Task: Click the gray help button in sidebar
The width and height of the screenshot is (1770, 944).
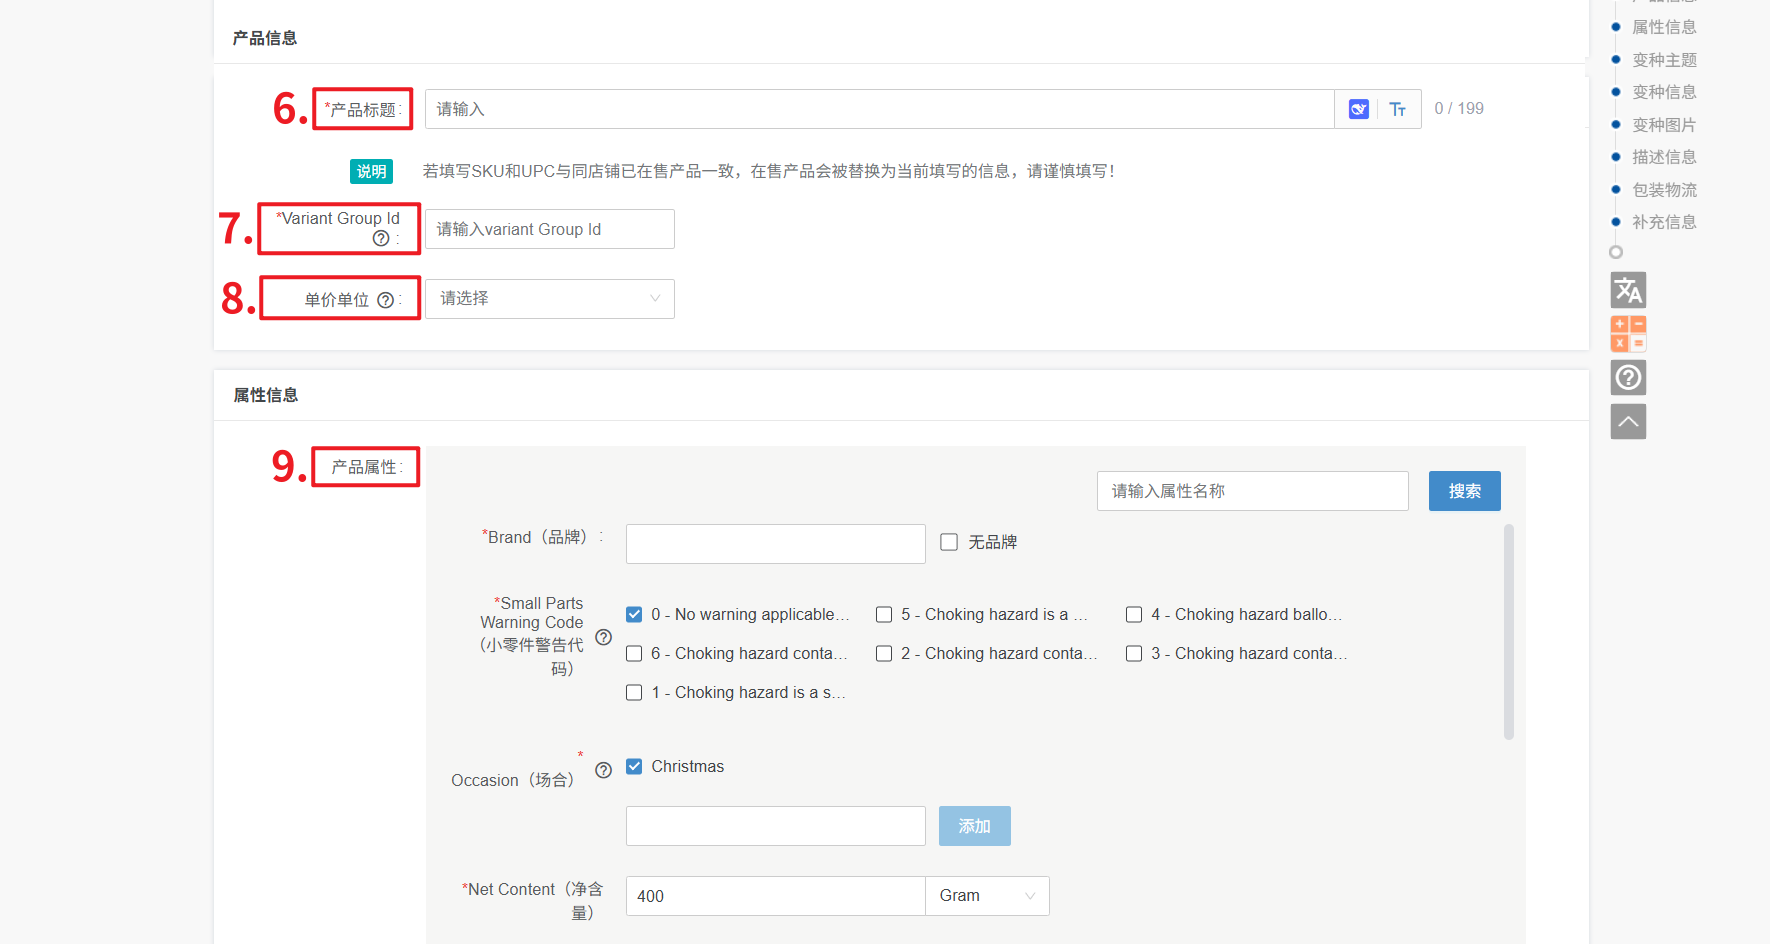Action: tap(1628, 377)
